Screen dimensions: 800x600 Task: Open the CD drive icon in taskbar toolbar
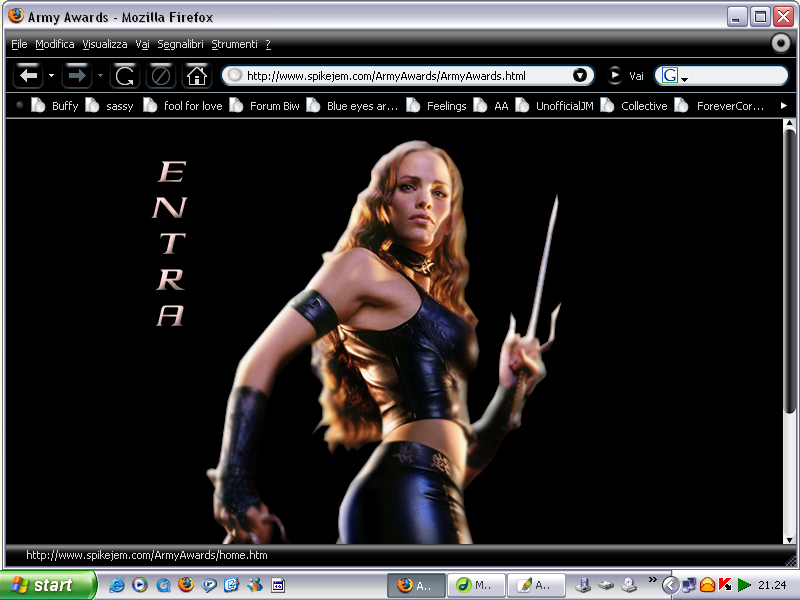point(629,585)
